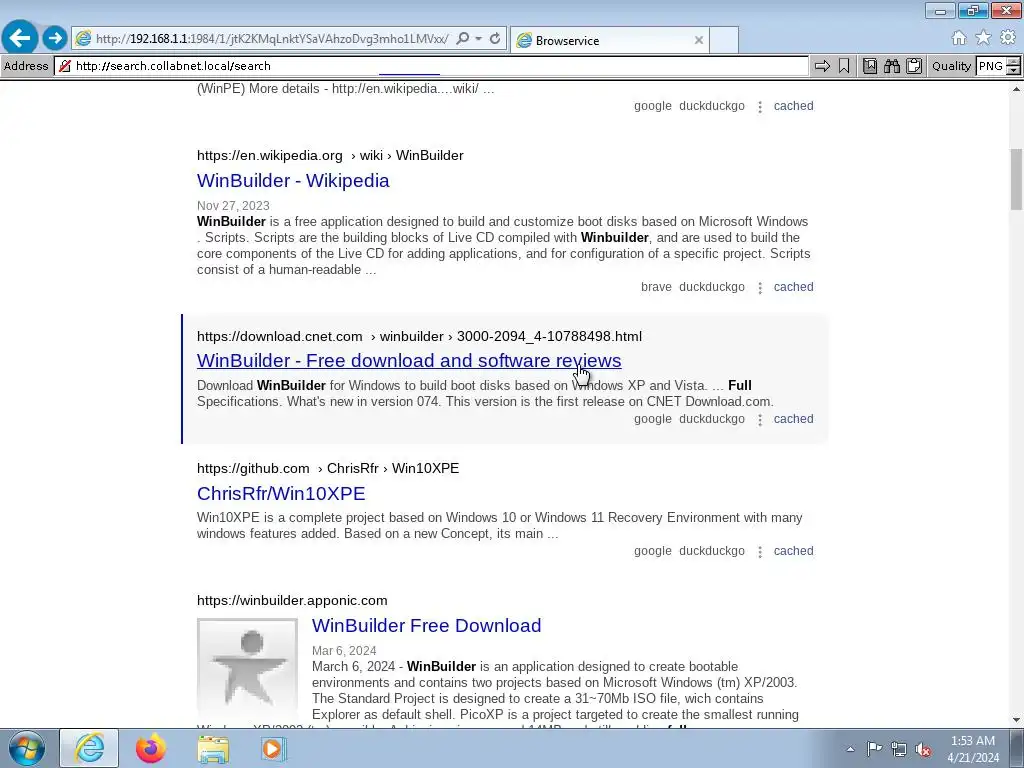Viewport: 1024px width, 768px height.
Task: Click the Nov 27, 2023 date text
Action: (233, 206)
